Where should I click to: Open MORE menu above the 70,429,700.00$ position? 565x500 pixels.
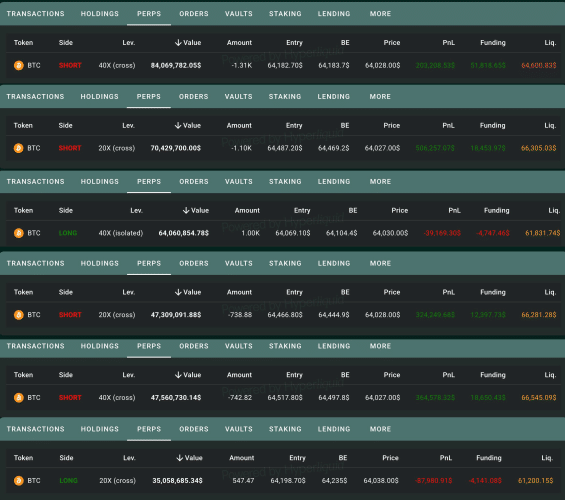tap(380, 97)
